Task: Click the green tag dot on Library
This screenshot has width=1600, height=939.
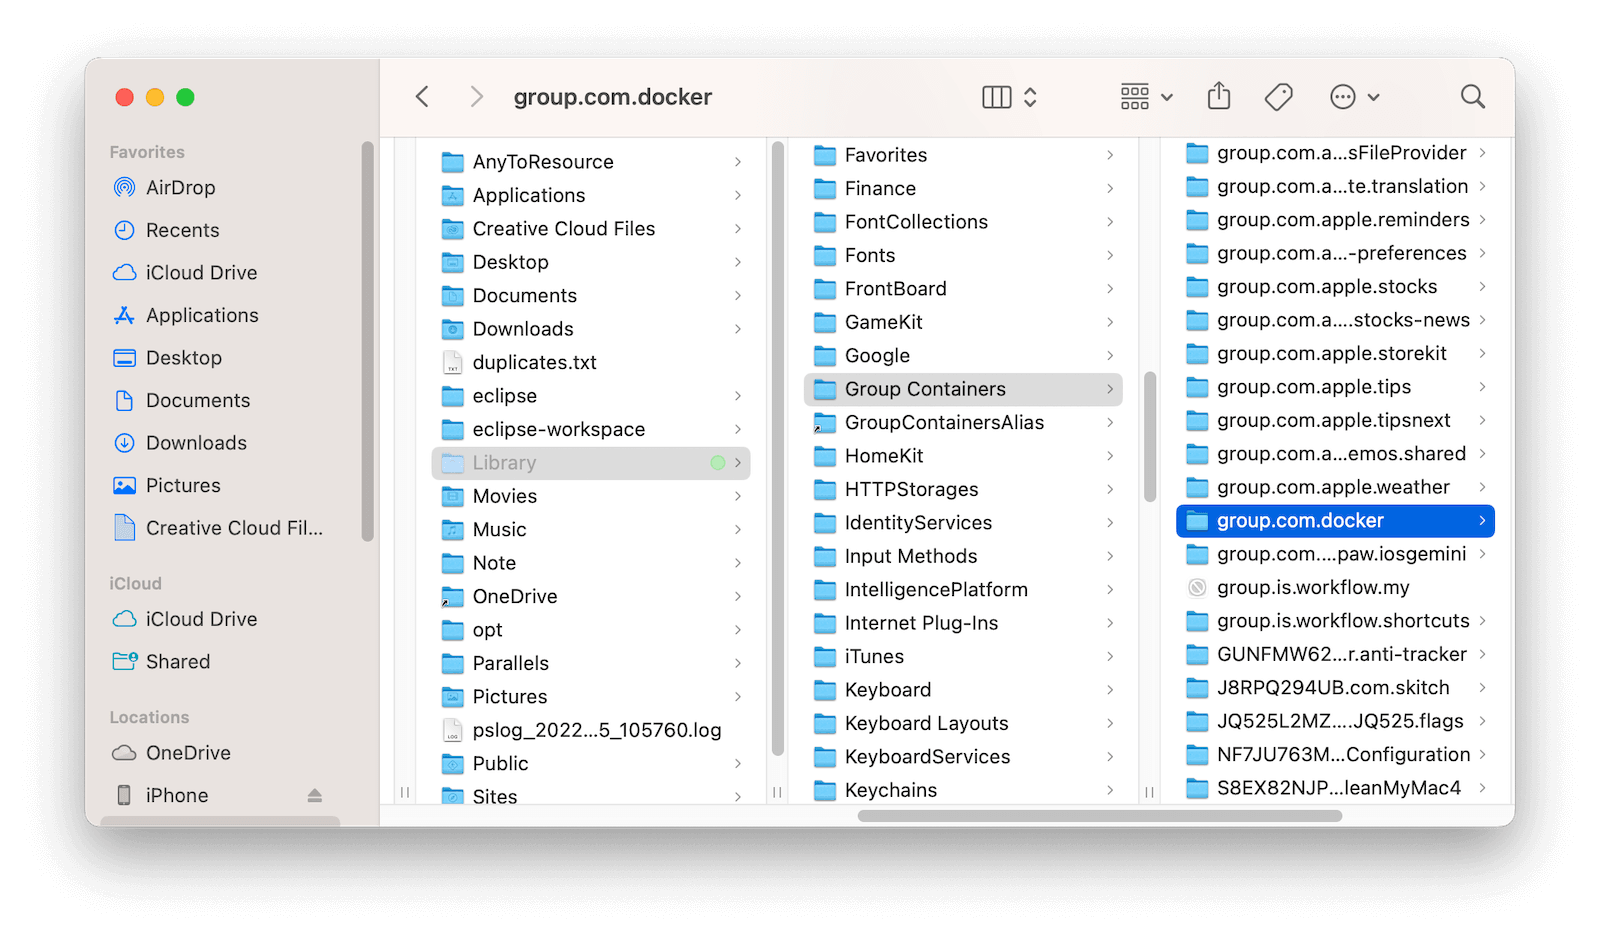Action: (717, 463)
